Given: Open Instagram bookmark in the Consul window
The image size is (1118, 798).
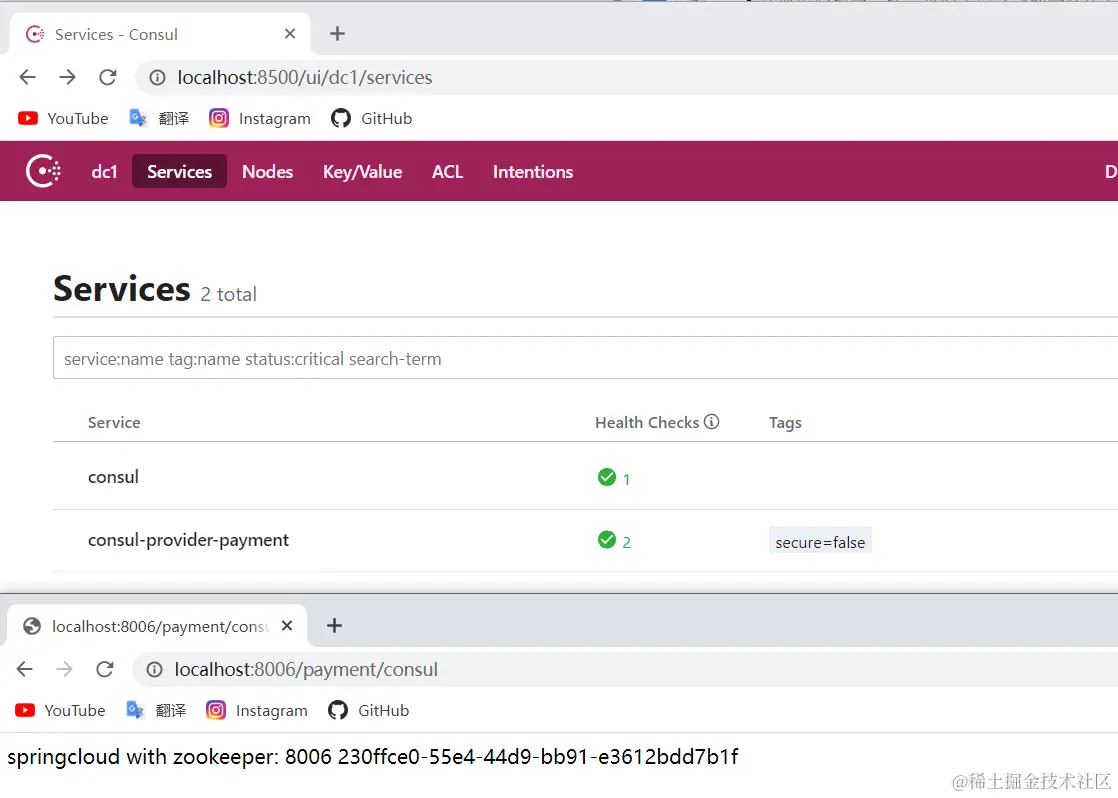Looking at the screenshot, I should 260,118.
